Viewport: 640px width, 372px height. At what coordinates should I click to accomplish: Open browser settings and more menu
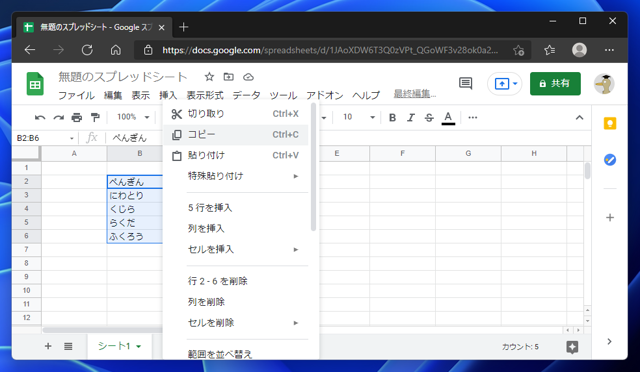tap(609, 50)
